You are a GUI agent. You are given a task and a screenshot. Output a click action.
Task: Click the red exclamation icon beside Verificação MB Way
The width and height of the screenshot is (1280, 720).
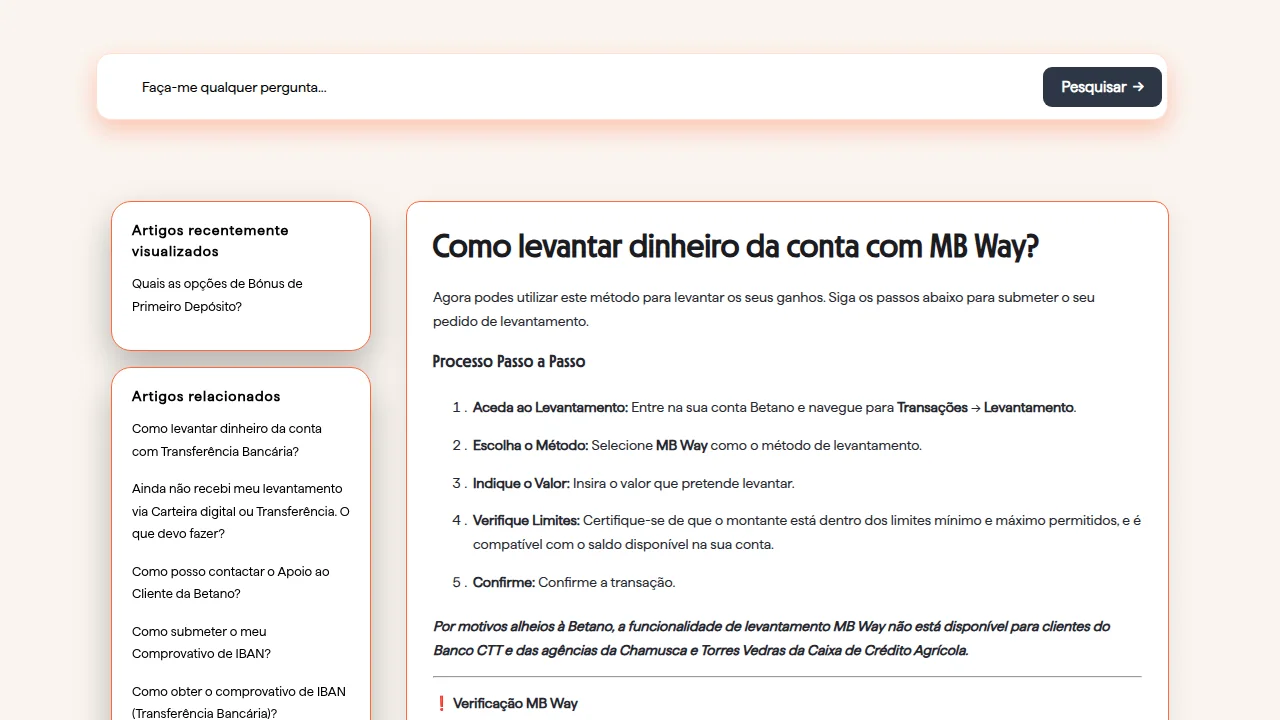[x=442, y=703]
